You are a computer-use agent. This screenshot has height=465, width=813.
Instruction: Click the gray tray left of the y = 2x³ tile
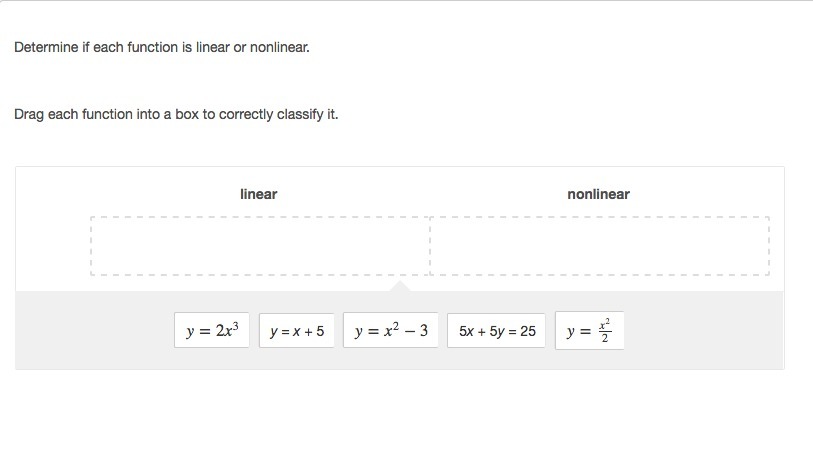coord(95,331)
